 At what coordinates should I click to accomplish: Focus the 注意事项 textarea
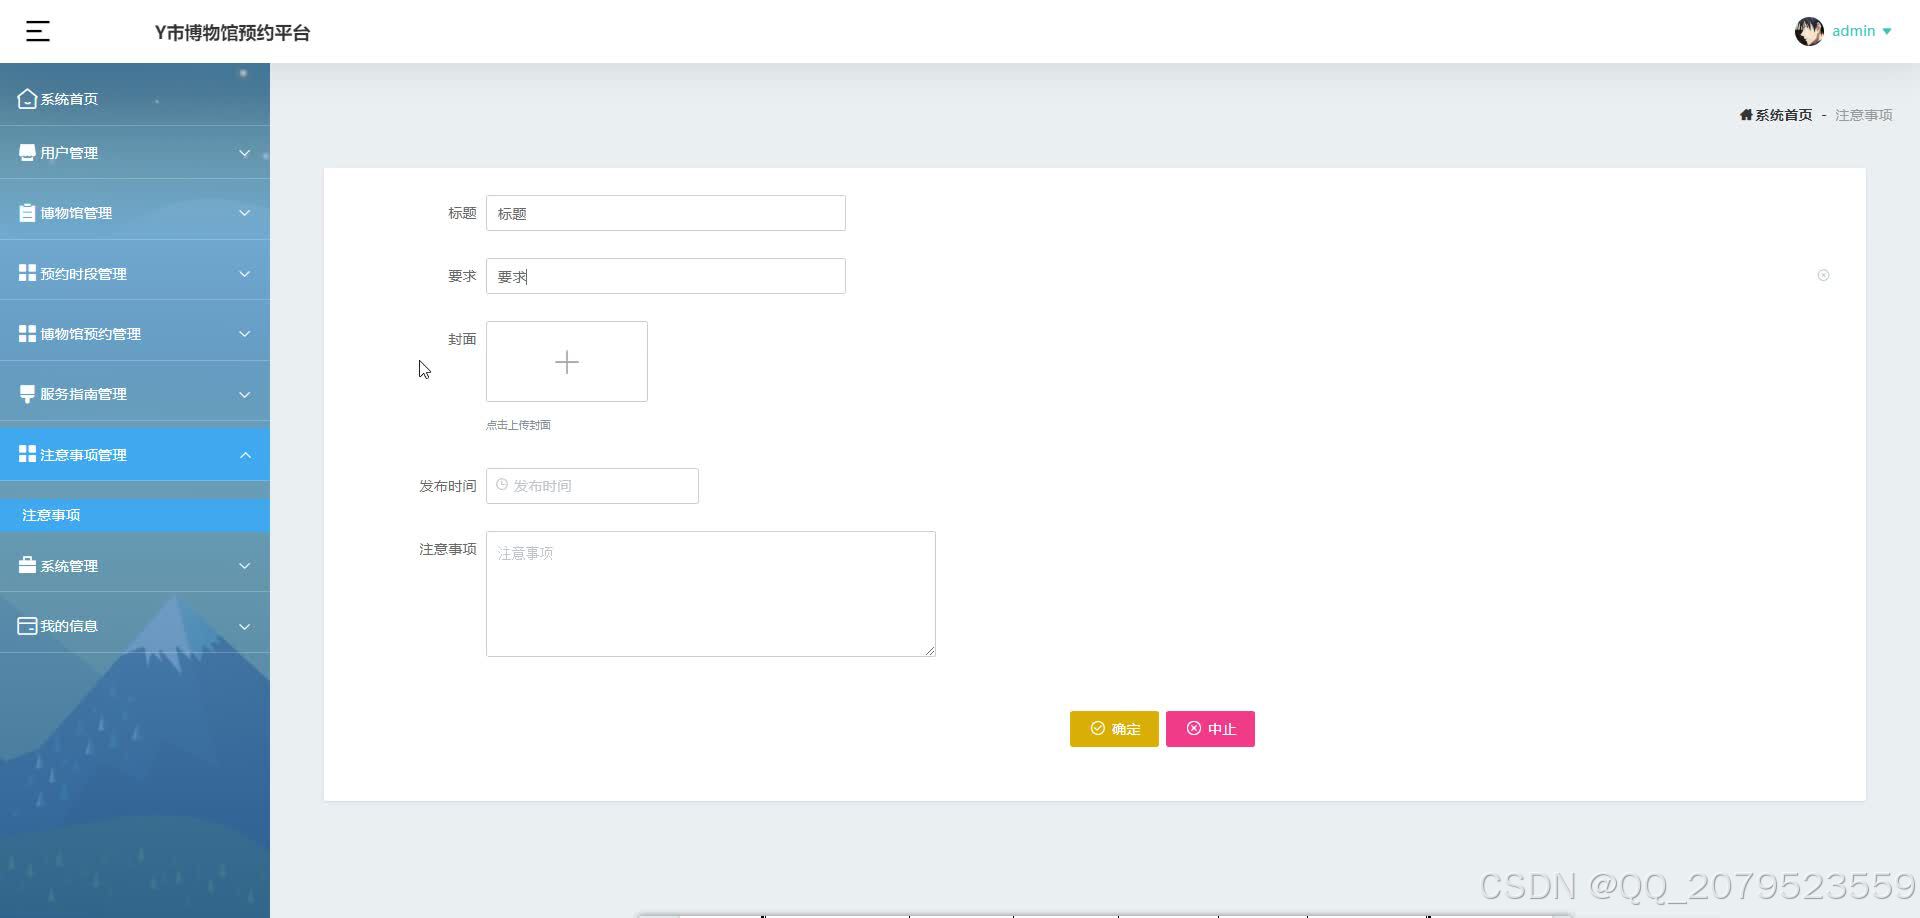(711, 594)
